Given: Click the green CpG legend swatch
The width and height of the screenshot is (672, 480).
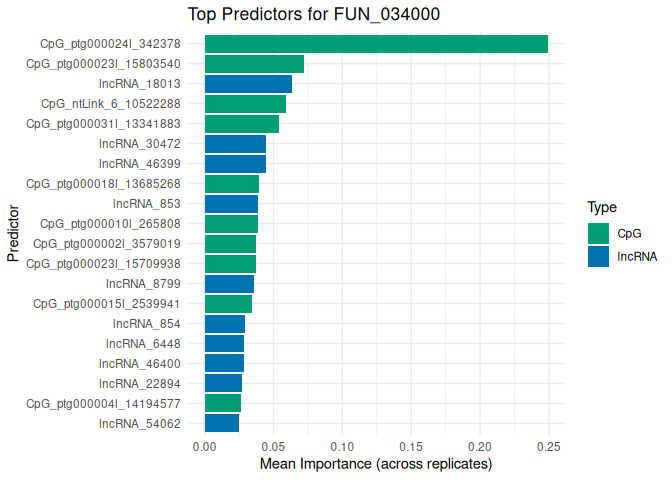Looking at the screenshot, I should [599, 233].
